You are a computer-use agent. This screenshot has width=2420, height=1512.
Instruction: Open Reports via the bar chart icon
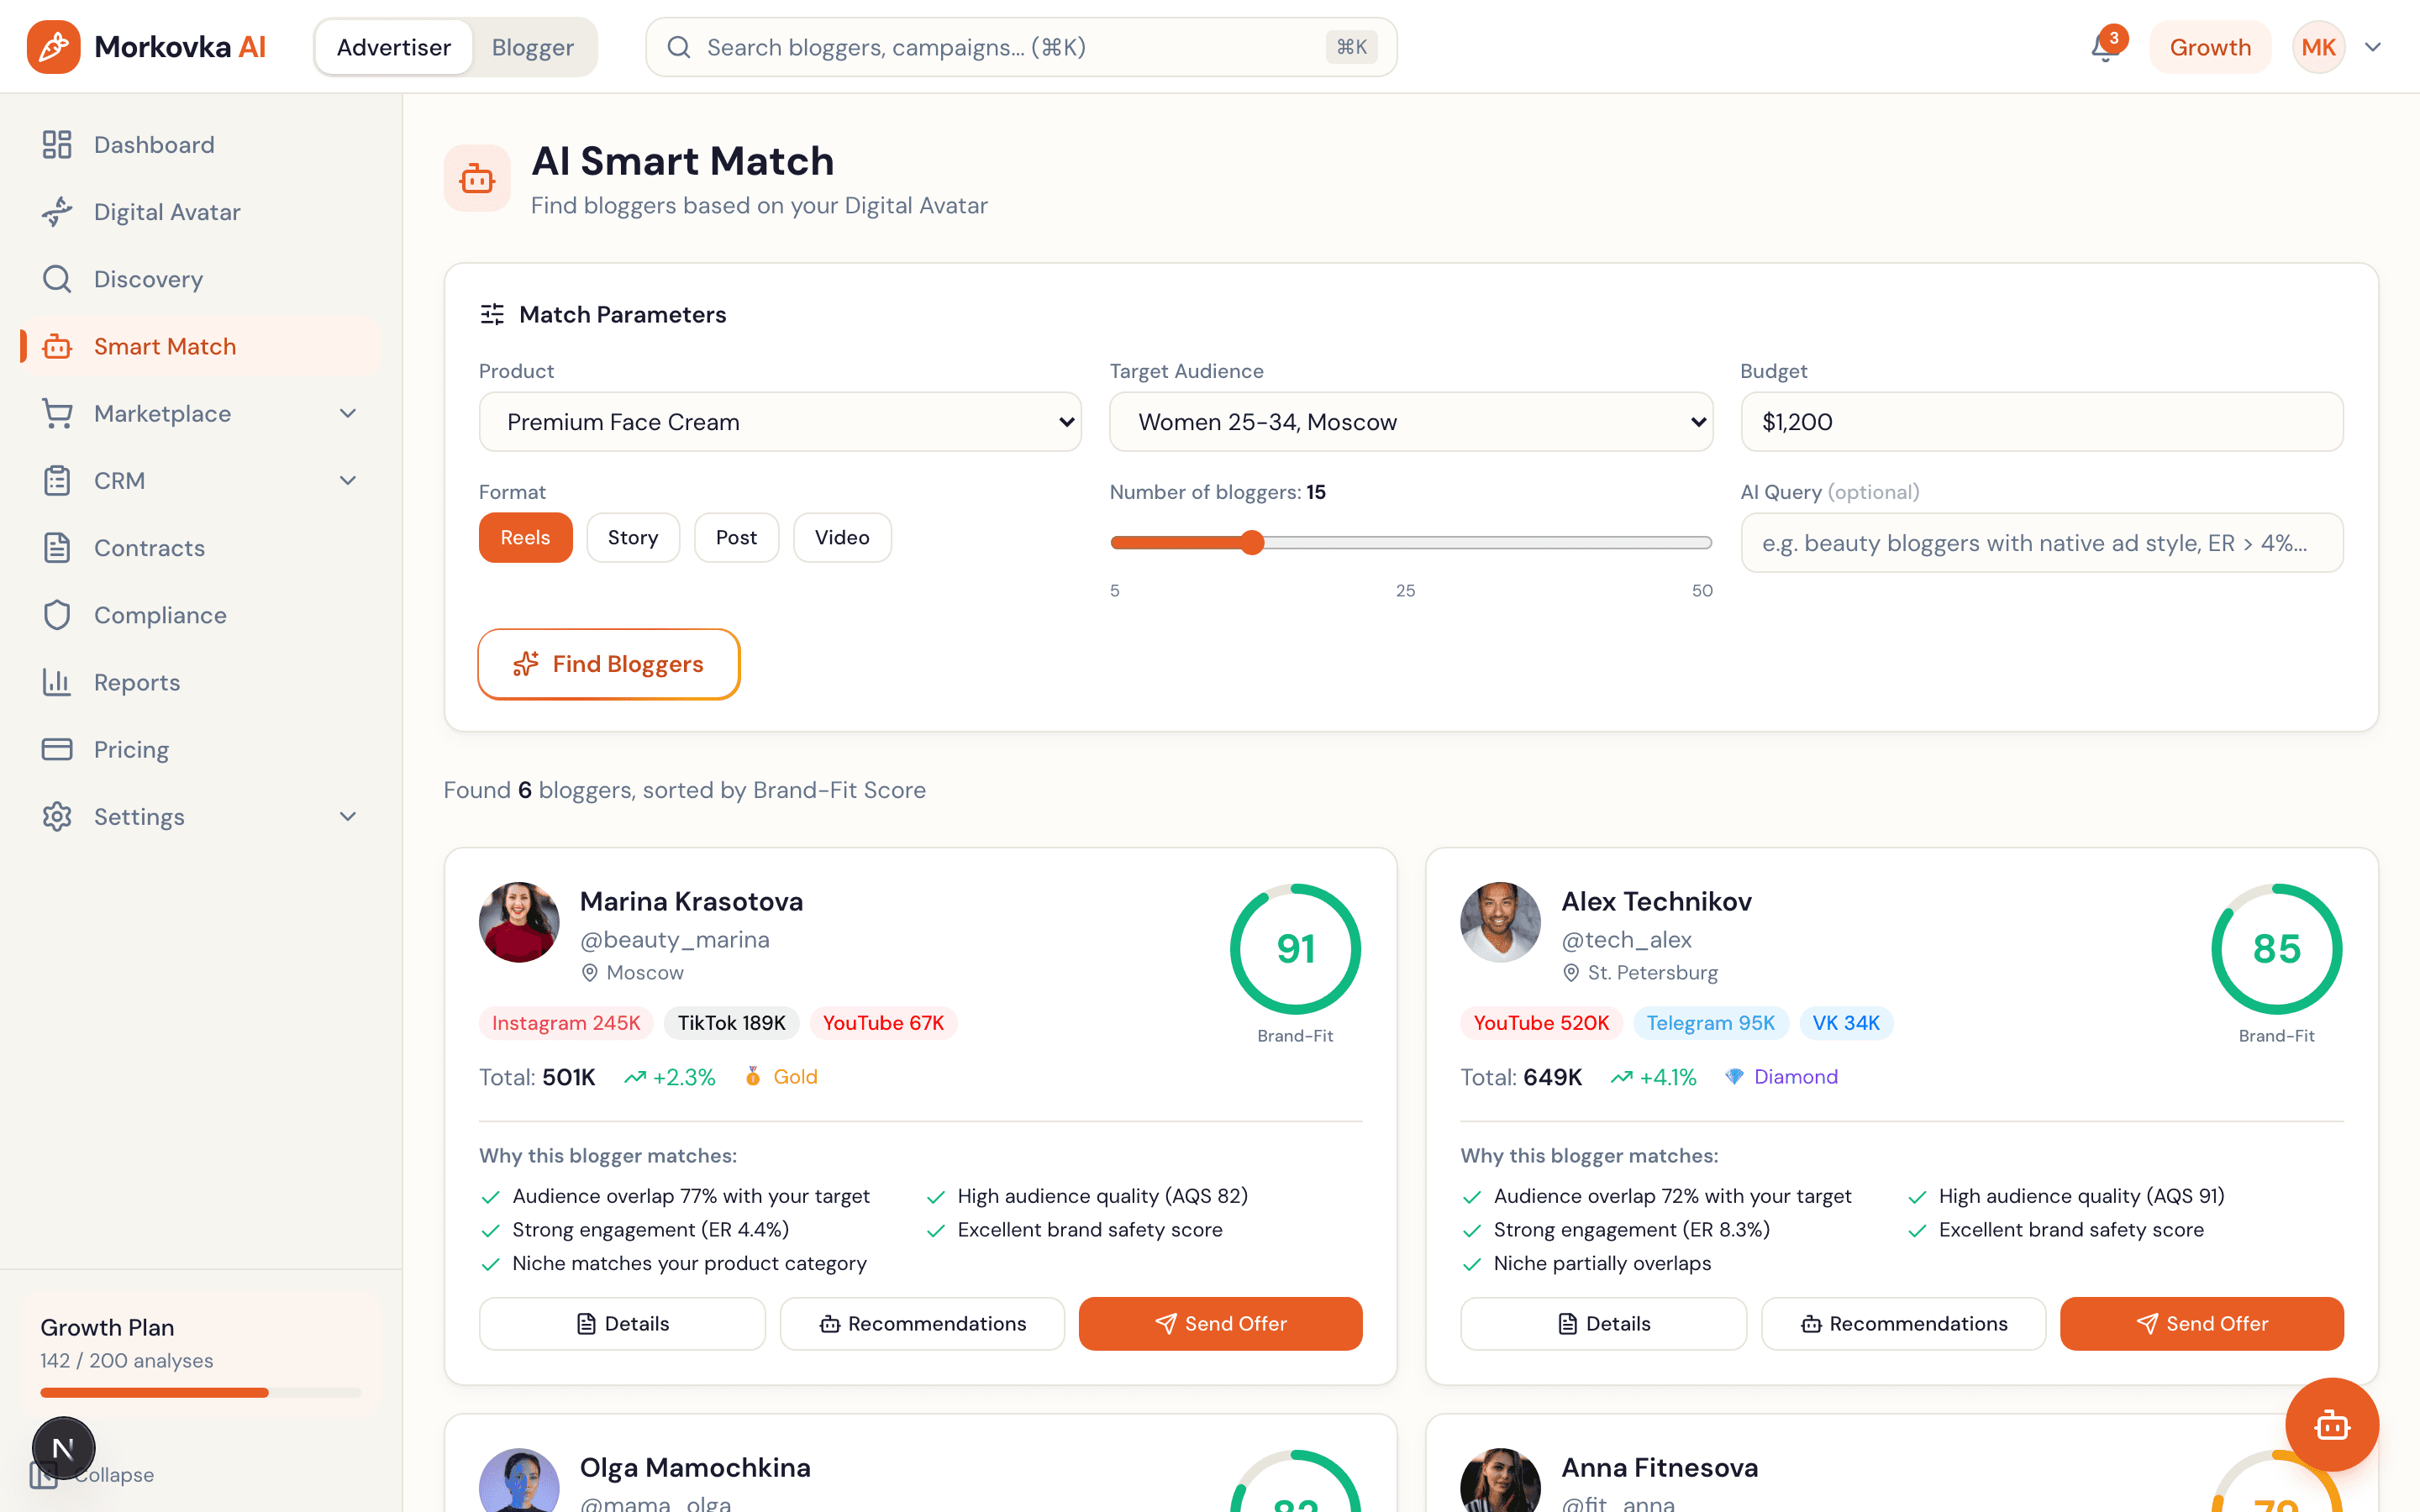click(57, 681)
